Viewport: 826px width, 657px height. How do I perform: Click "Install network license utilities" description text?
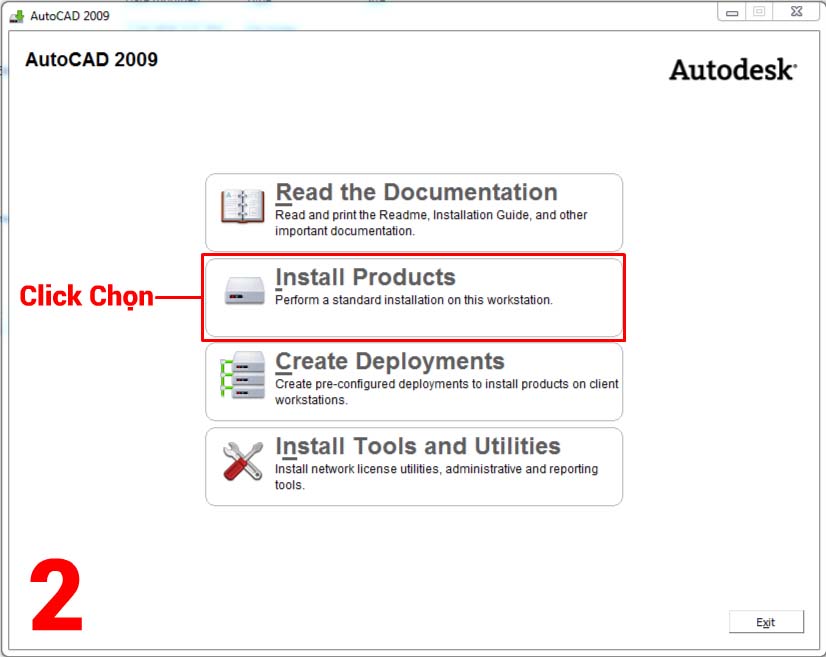pyautogui.click(x=436, y=476)
